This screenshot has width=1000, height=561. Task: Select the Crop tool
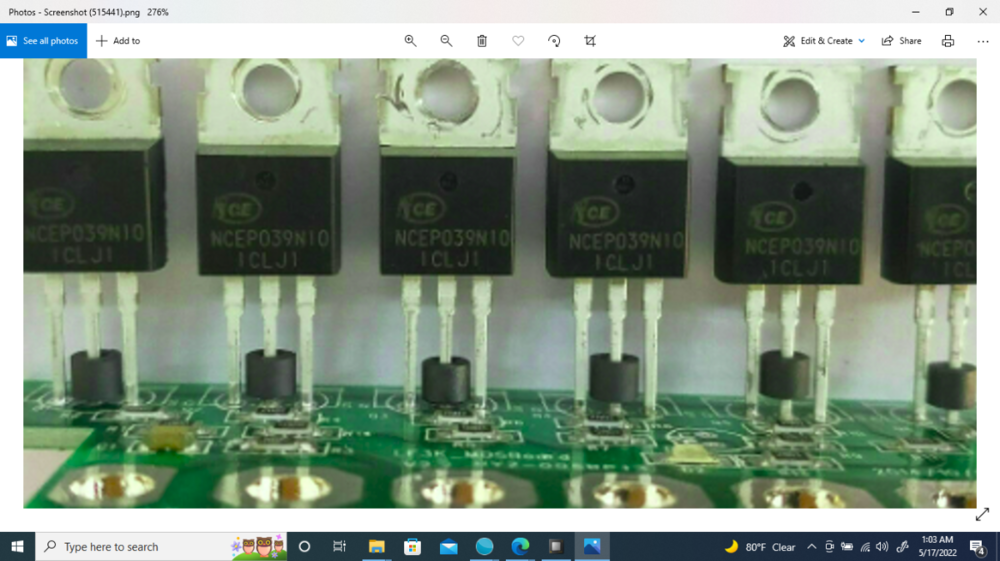tap(590, 41)
